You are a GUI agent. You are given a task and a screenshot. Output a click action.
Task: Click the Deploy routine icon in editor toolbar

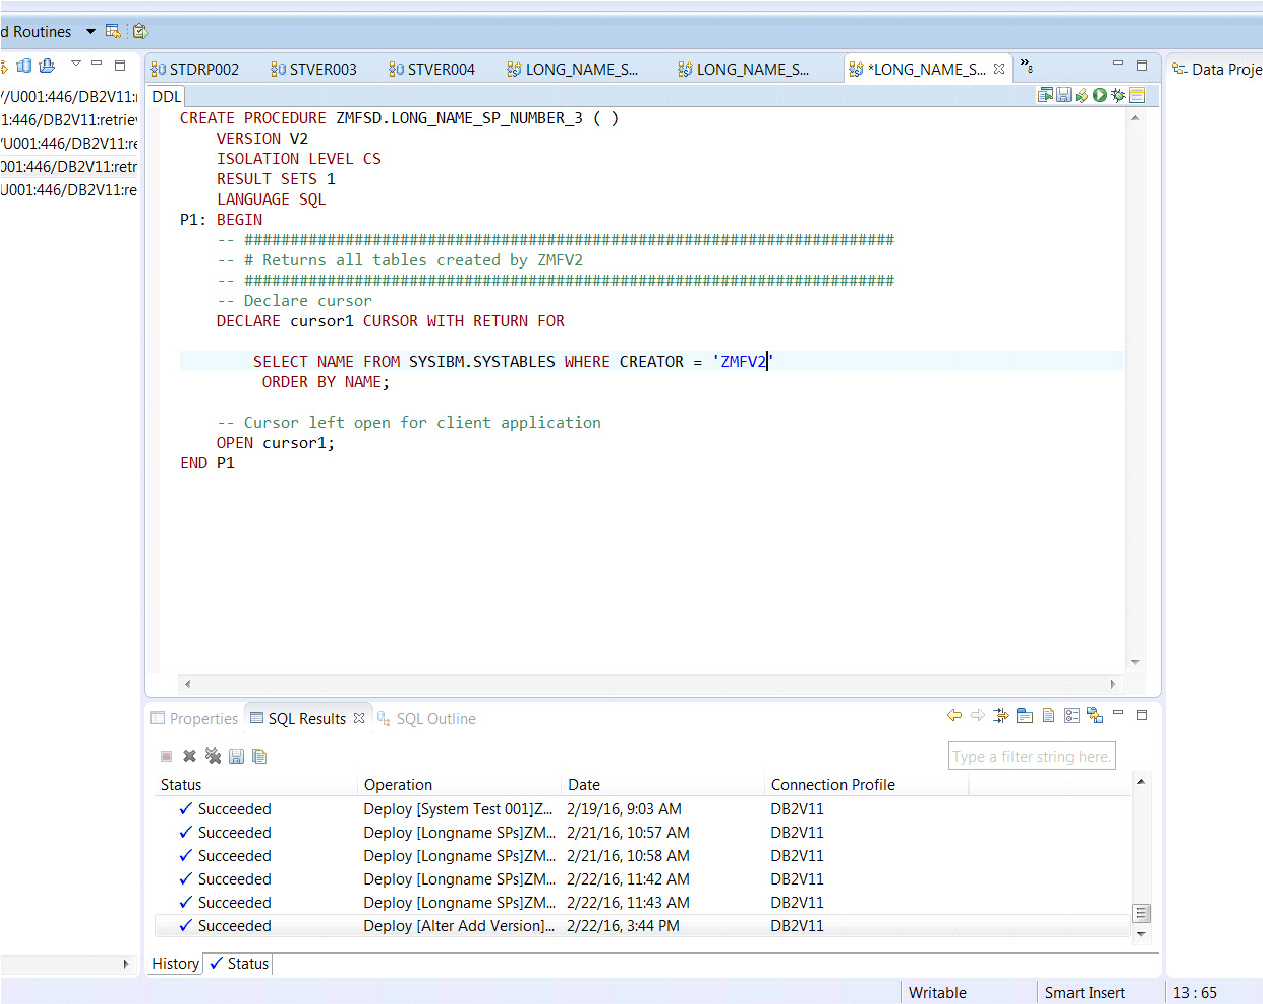[x=1082, y=95]
